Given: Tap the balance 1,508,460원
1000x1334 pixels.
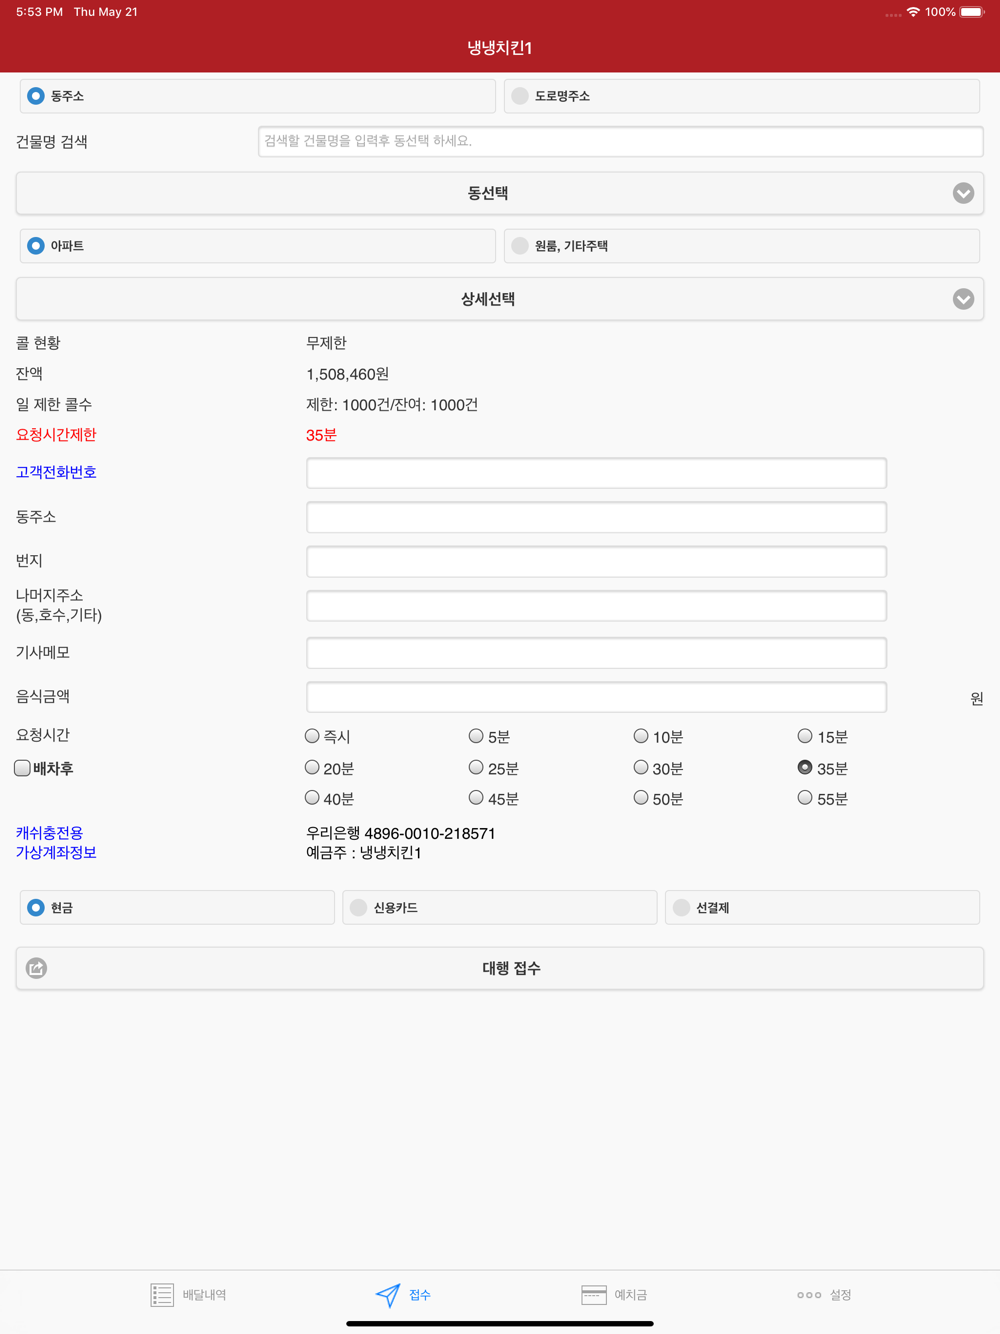Looking at the screenshot, I should (347, 374).
